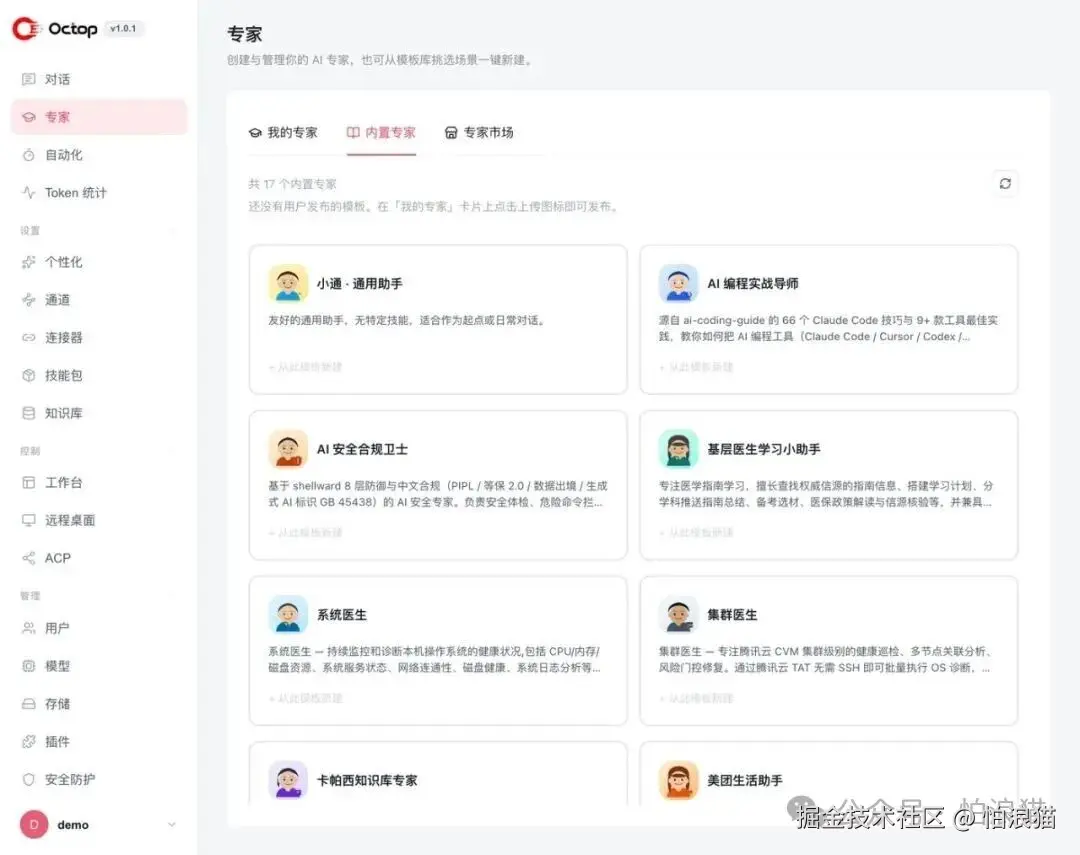This screenshot has height=855, width=1080.
Task: Click the 工作台 layout icon
Action: coord(28,482)
